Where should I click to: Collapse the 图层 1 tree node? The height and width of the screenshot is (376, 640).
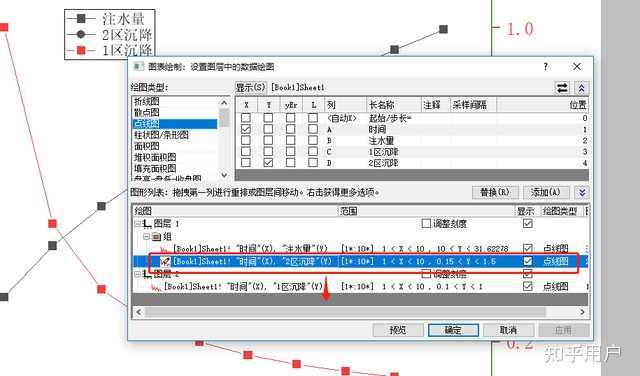coord(138,224)
